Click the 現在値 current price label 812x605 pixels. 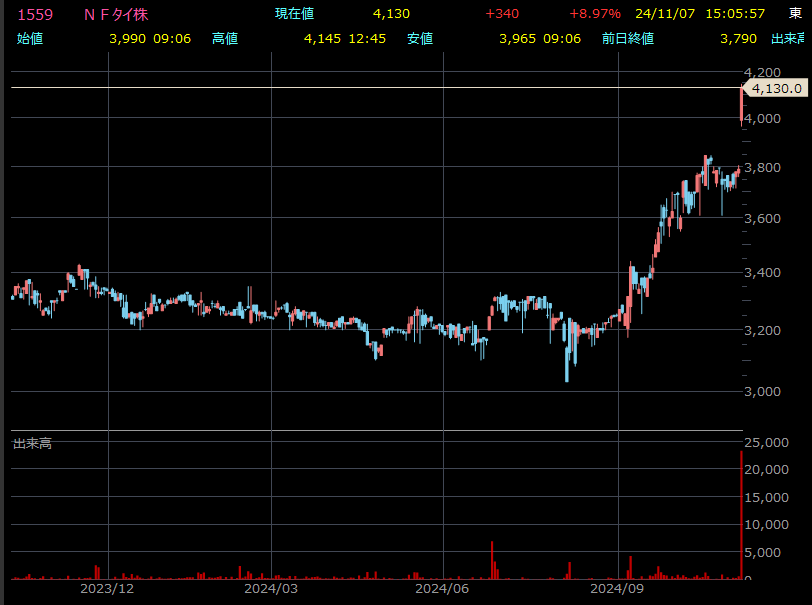pyautogui.click(x=295, y=14)
